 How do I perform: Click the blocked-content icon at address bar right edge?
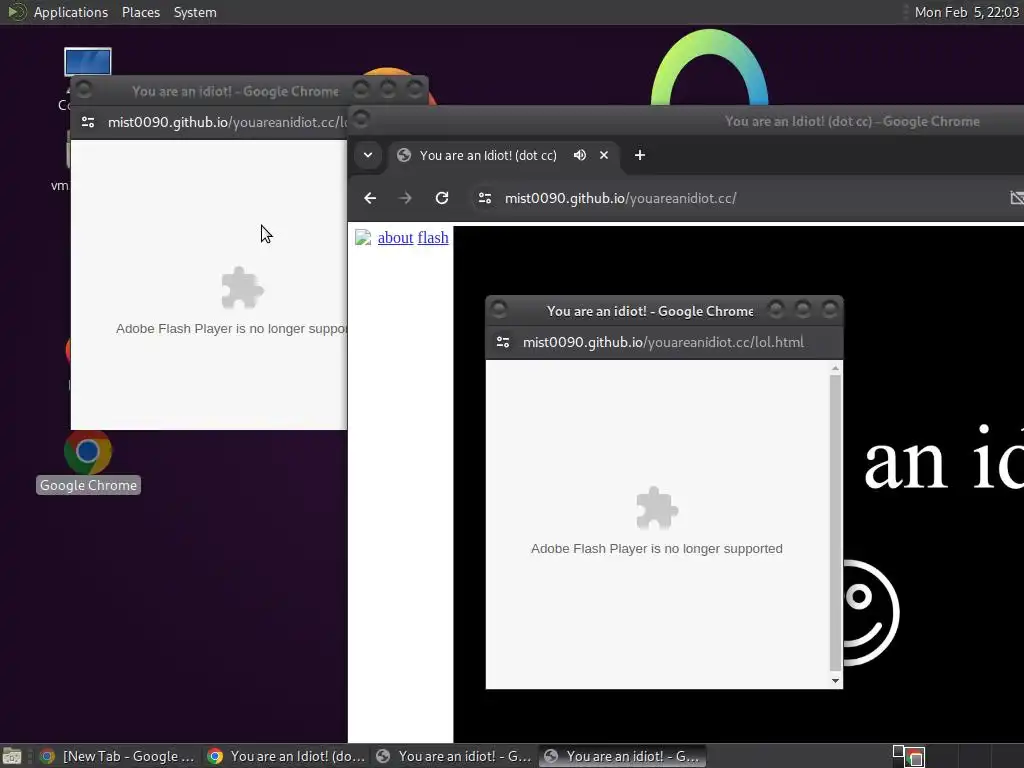point(1017,198)
